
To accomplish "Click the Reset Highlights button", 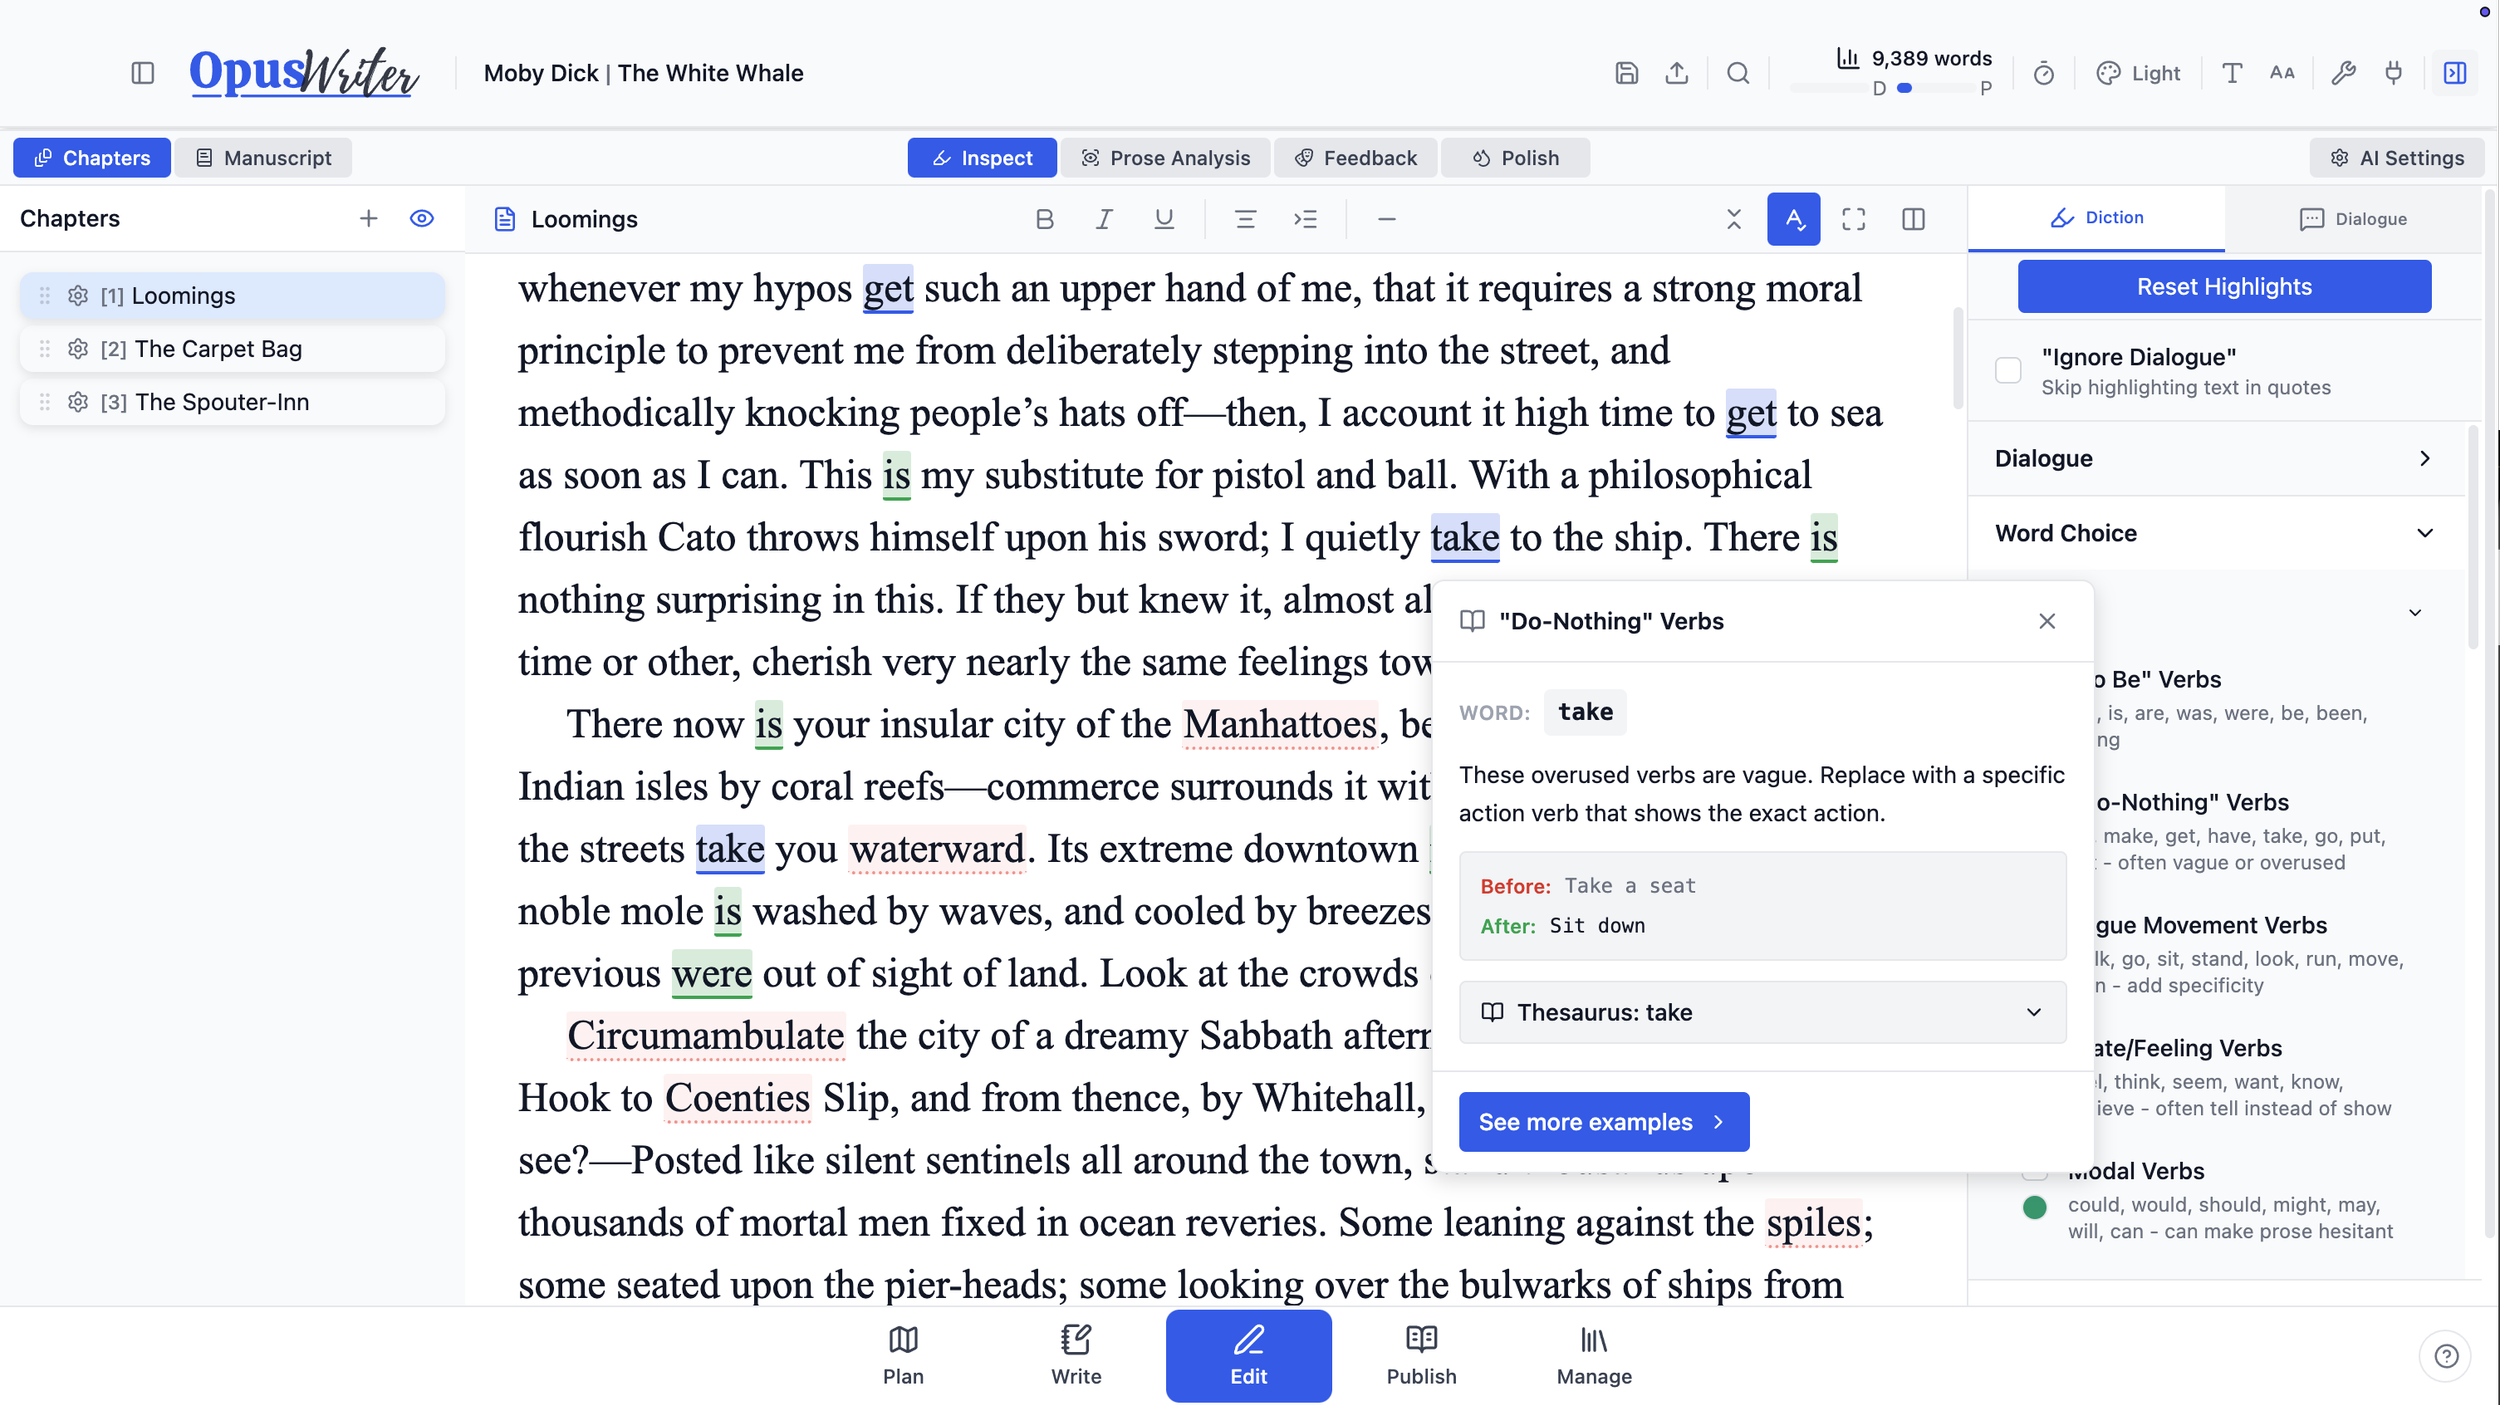I will tap(2224, 286).
